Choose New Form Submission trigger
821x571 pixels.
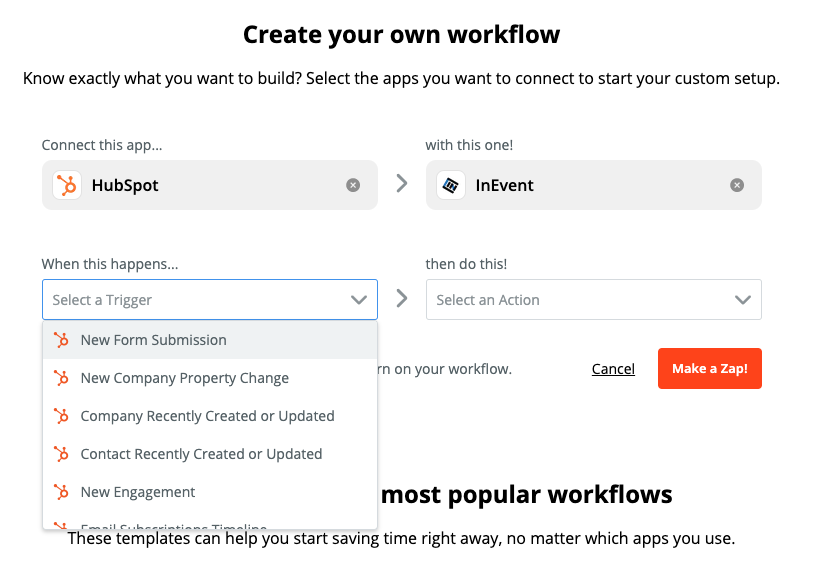click(210, 340)
